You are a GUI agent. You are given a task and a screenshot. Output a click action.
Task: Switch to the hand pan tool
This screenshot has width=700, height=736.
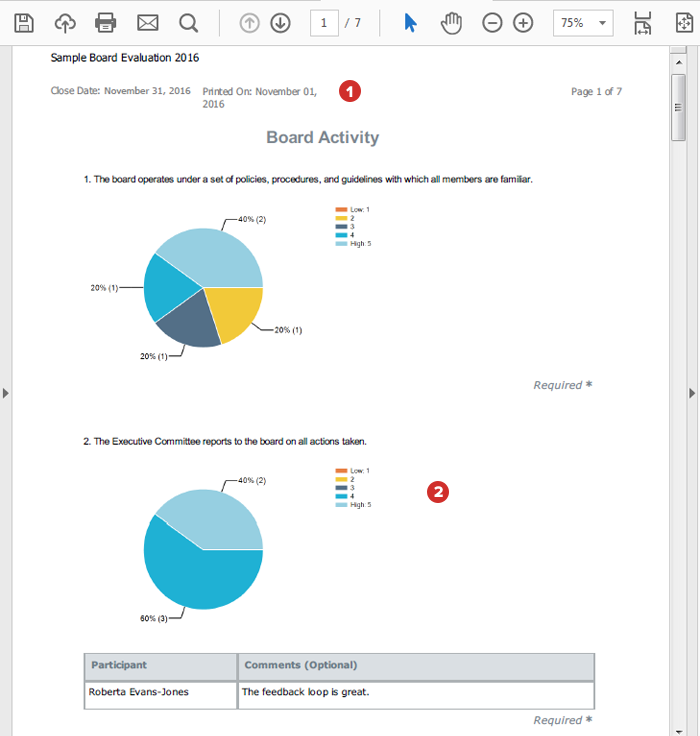[x=451, y=22]
